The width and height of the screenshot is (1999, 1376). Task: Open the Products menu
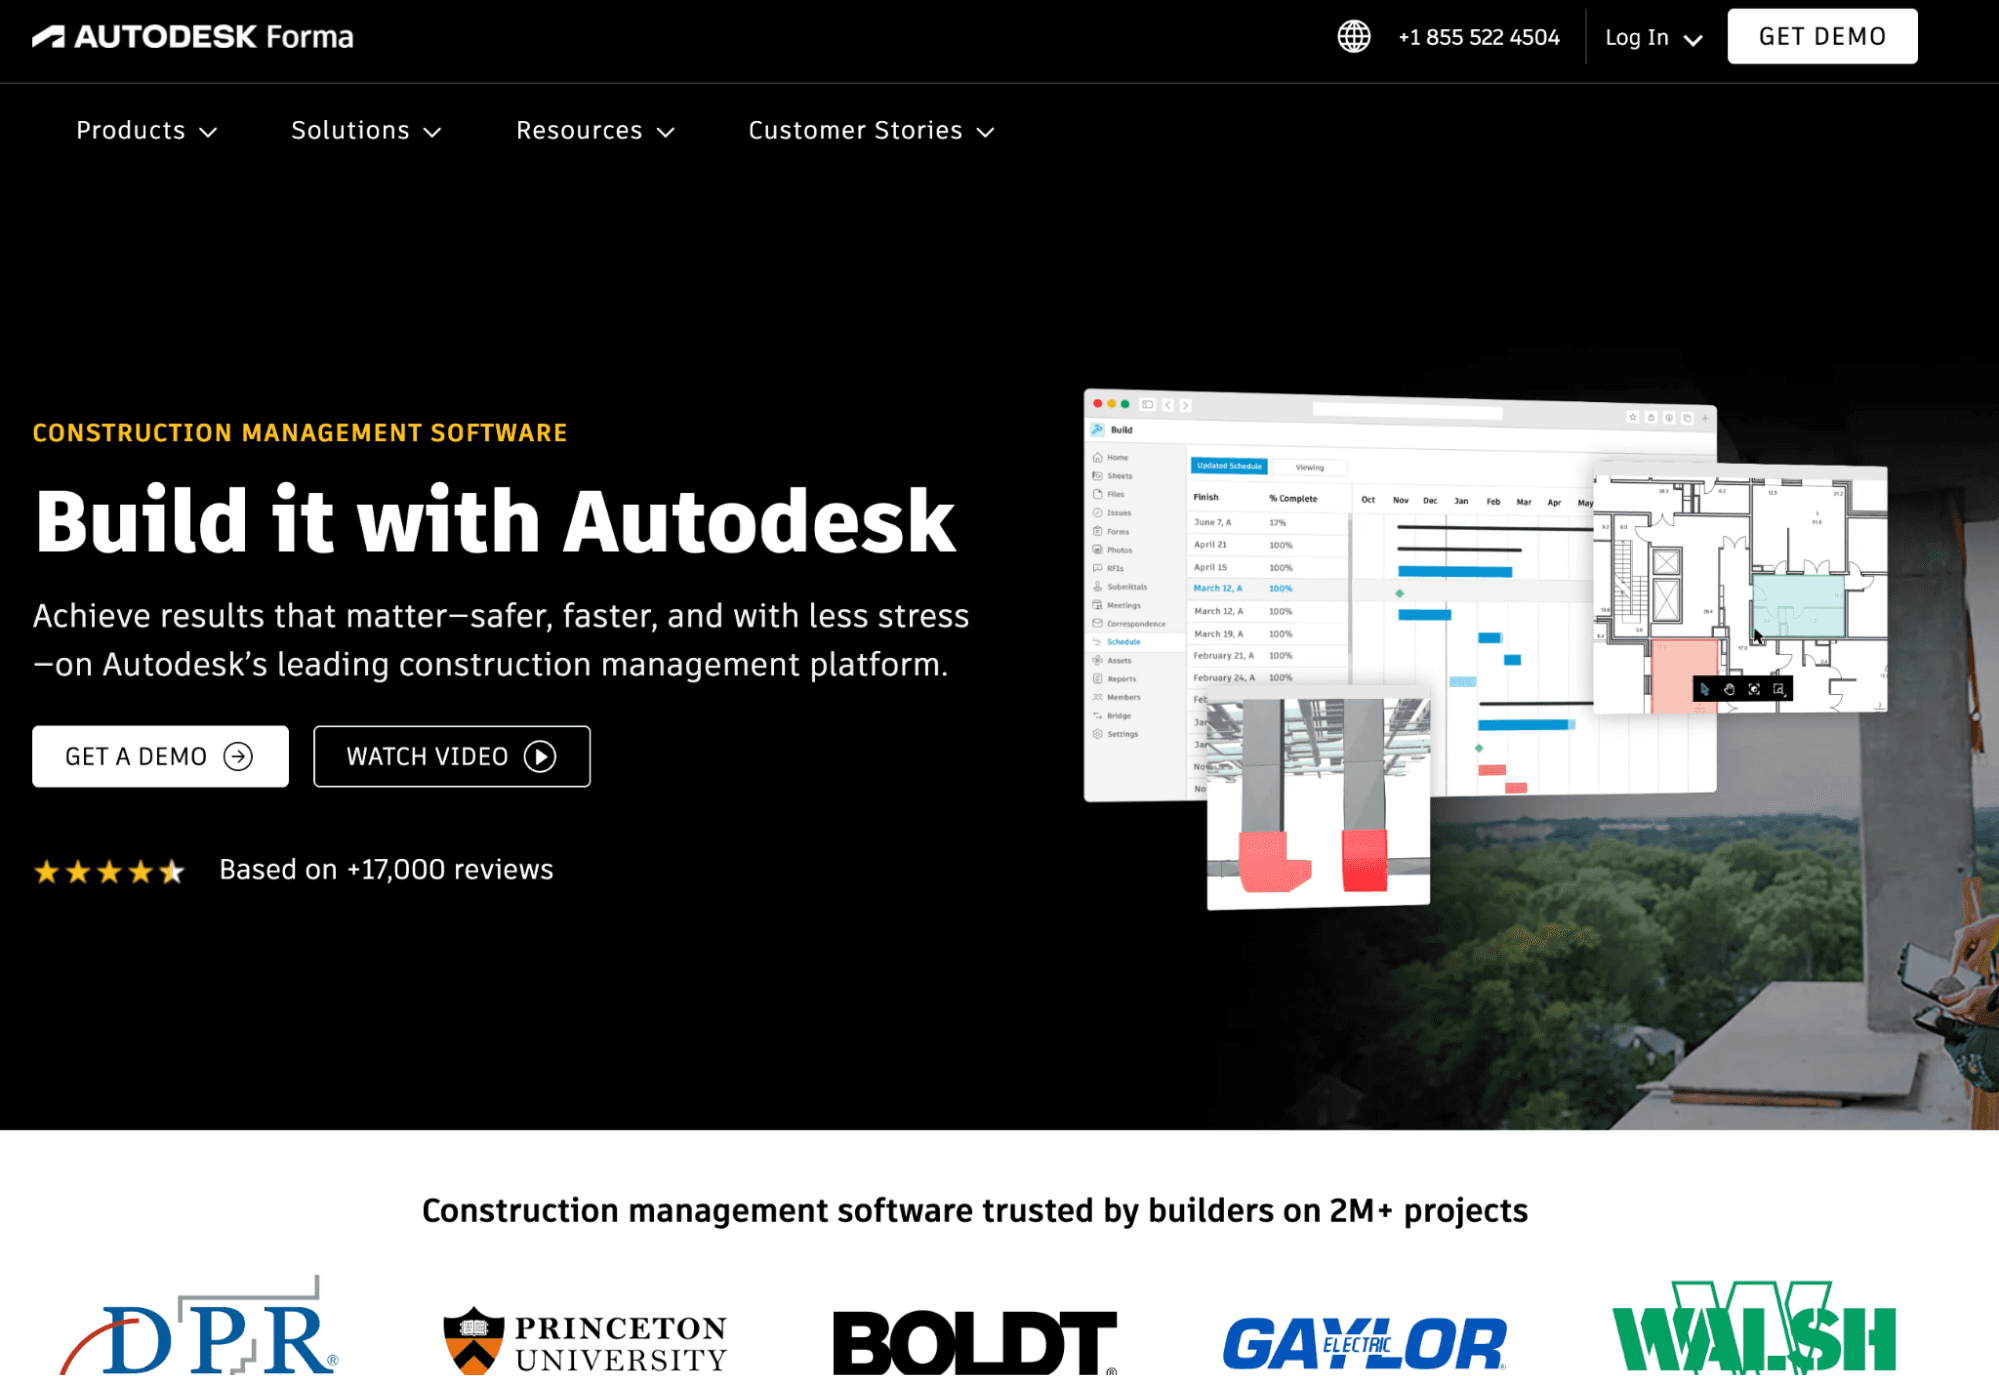pos(147,131)
